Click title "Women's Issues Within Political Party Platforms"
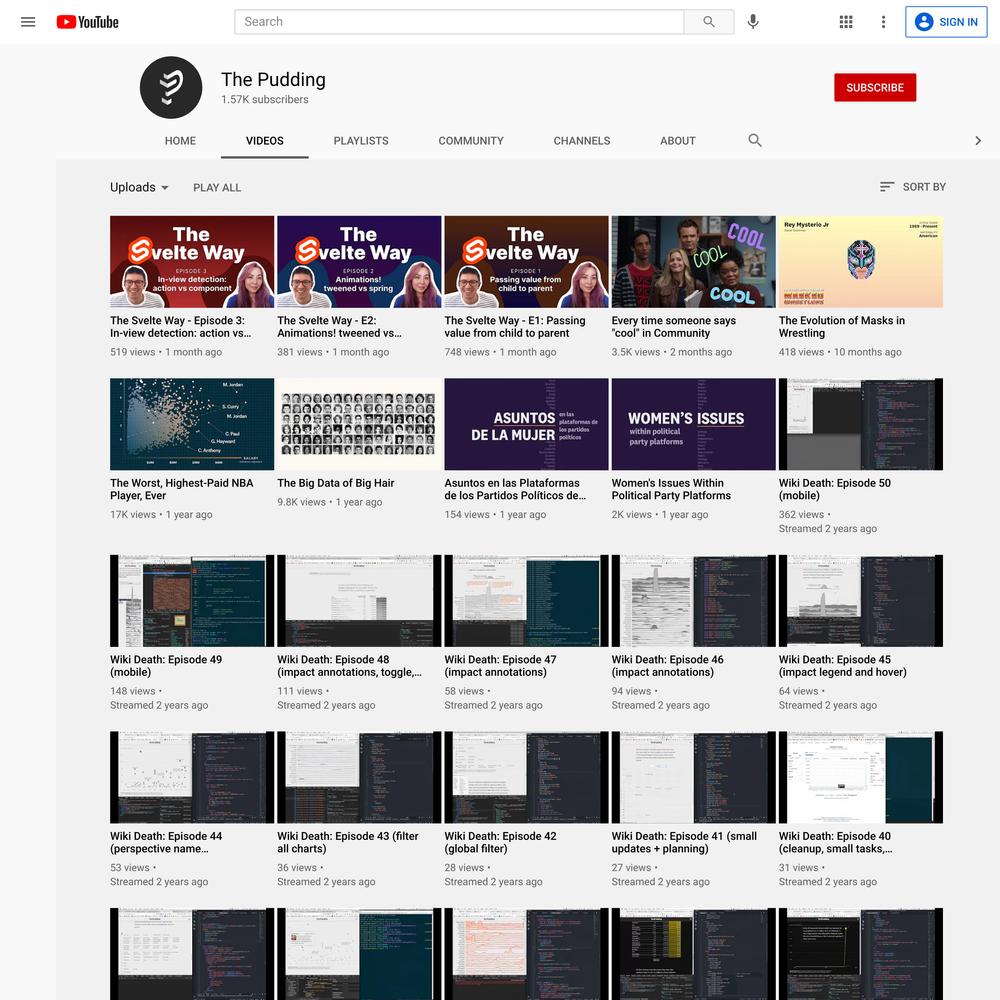This screenshot has width=1000, height=1000. click(672, 489)
